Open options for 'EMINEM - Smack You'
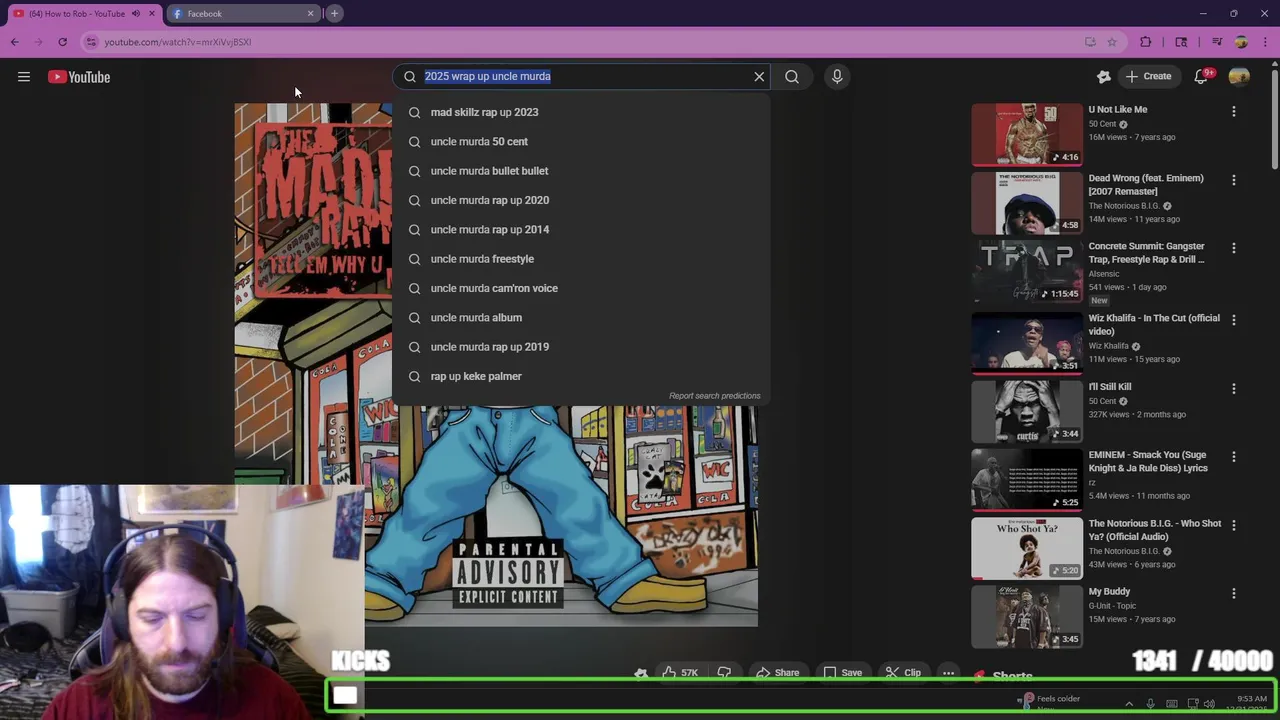 click(x=1233, y=457)
